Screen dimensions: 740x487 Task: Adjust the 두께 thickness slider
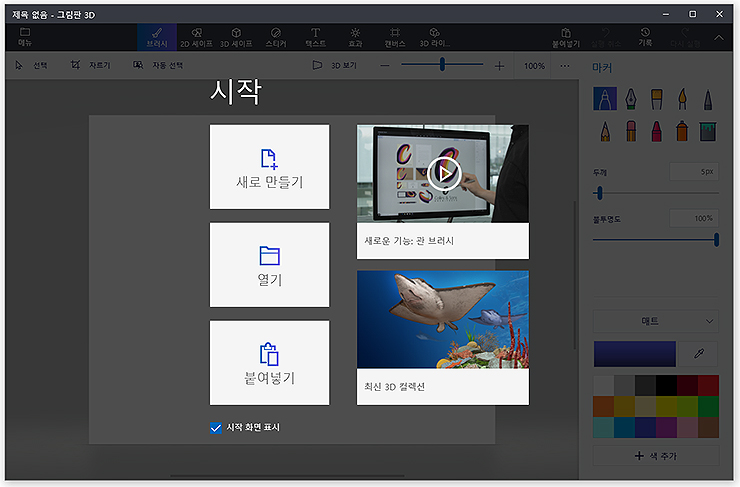(600, 193)
